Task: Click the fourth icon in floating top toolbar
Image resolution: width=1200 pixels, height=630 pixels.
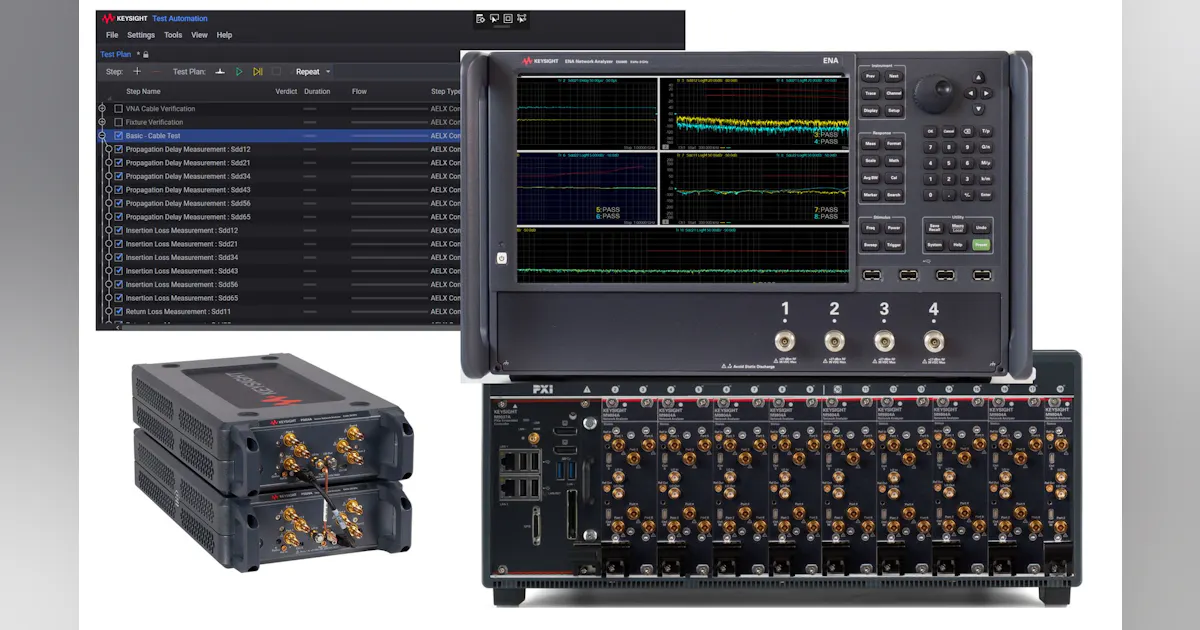Action: pos(522,18)
